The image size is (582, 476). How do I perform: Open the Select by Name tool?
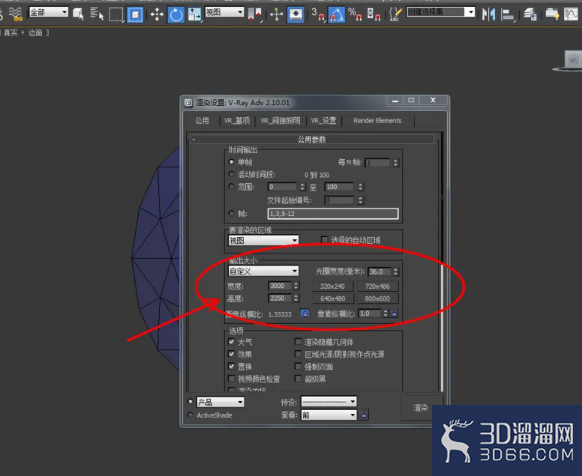97,14
